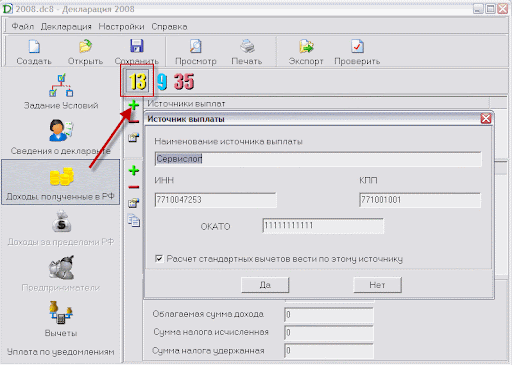Click the Облагаемая сумма дохода field
Screen dimensions: 512x365
tap(329, 315)
